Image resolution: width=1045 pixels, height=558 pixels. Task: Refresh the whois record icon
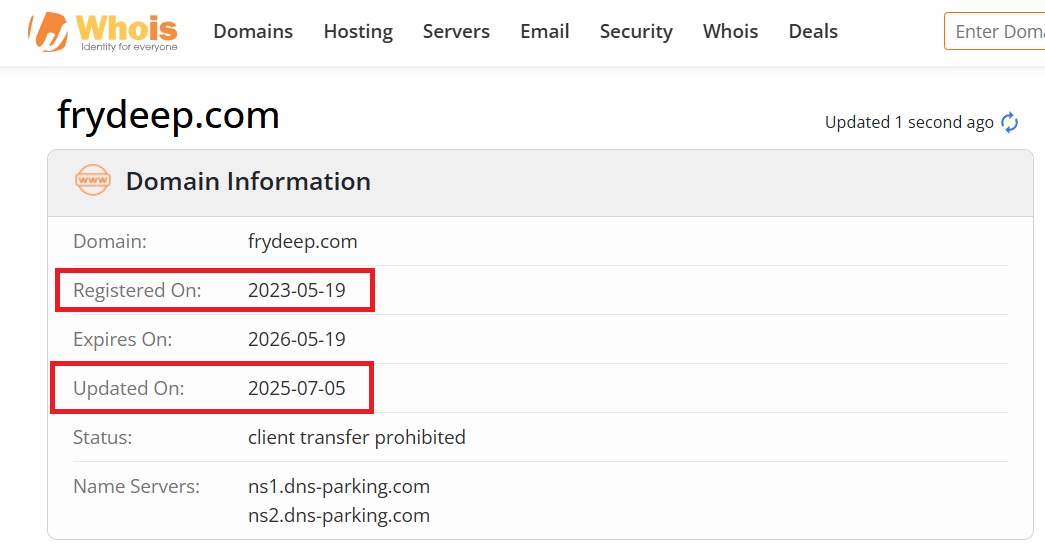pyautogui.click(x=1010, y=122)
